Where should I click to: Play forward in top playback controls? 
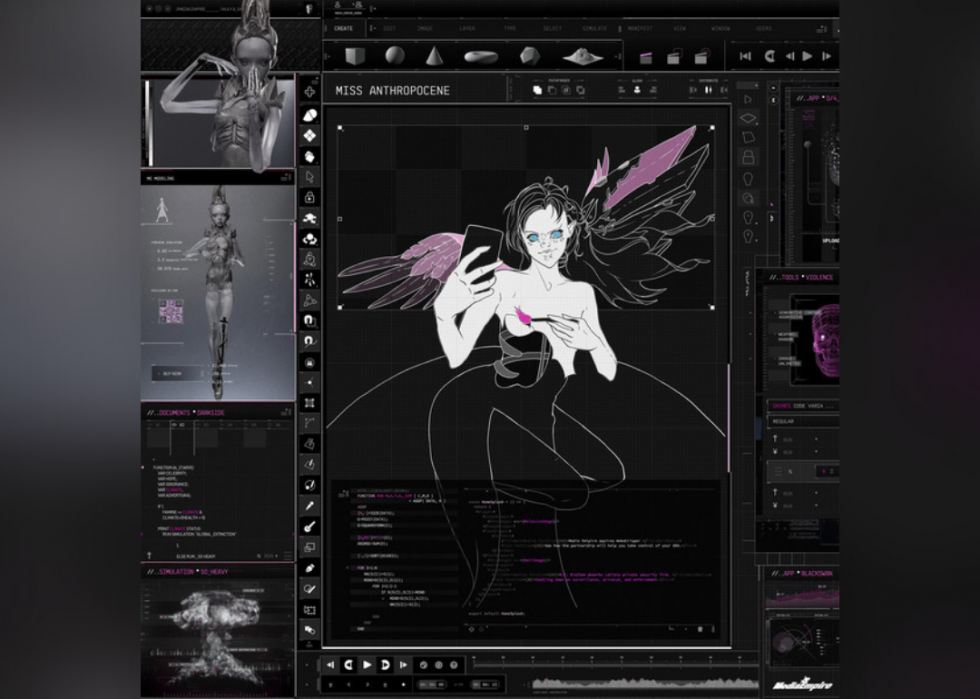(x=808, y=56)
